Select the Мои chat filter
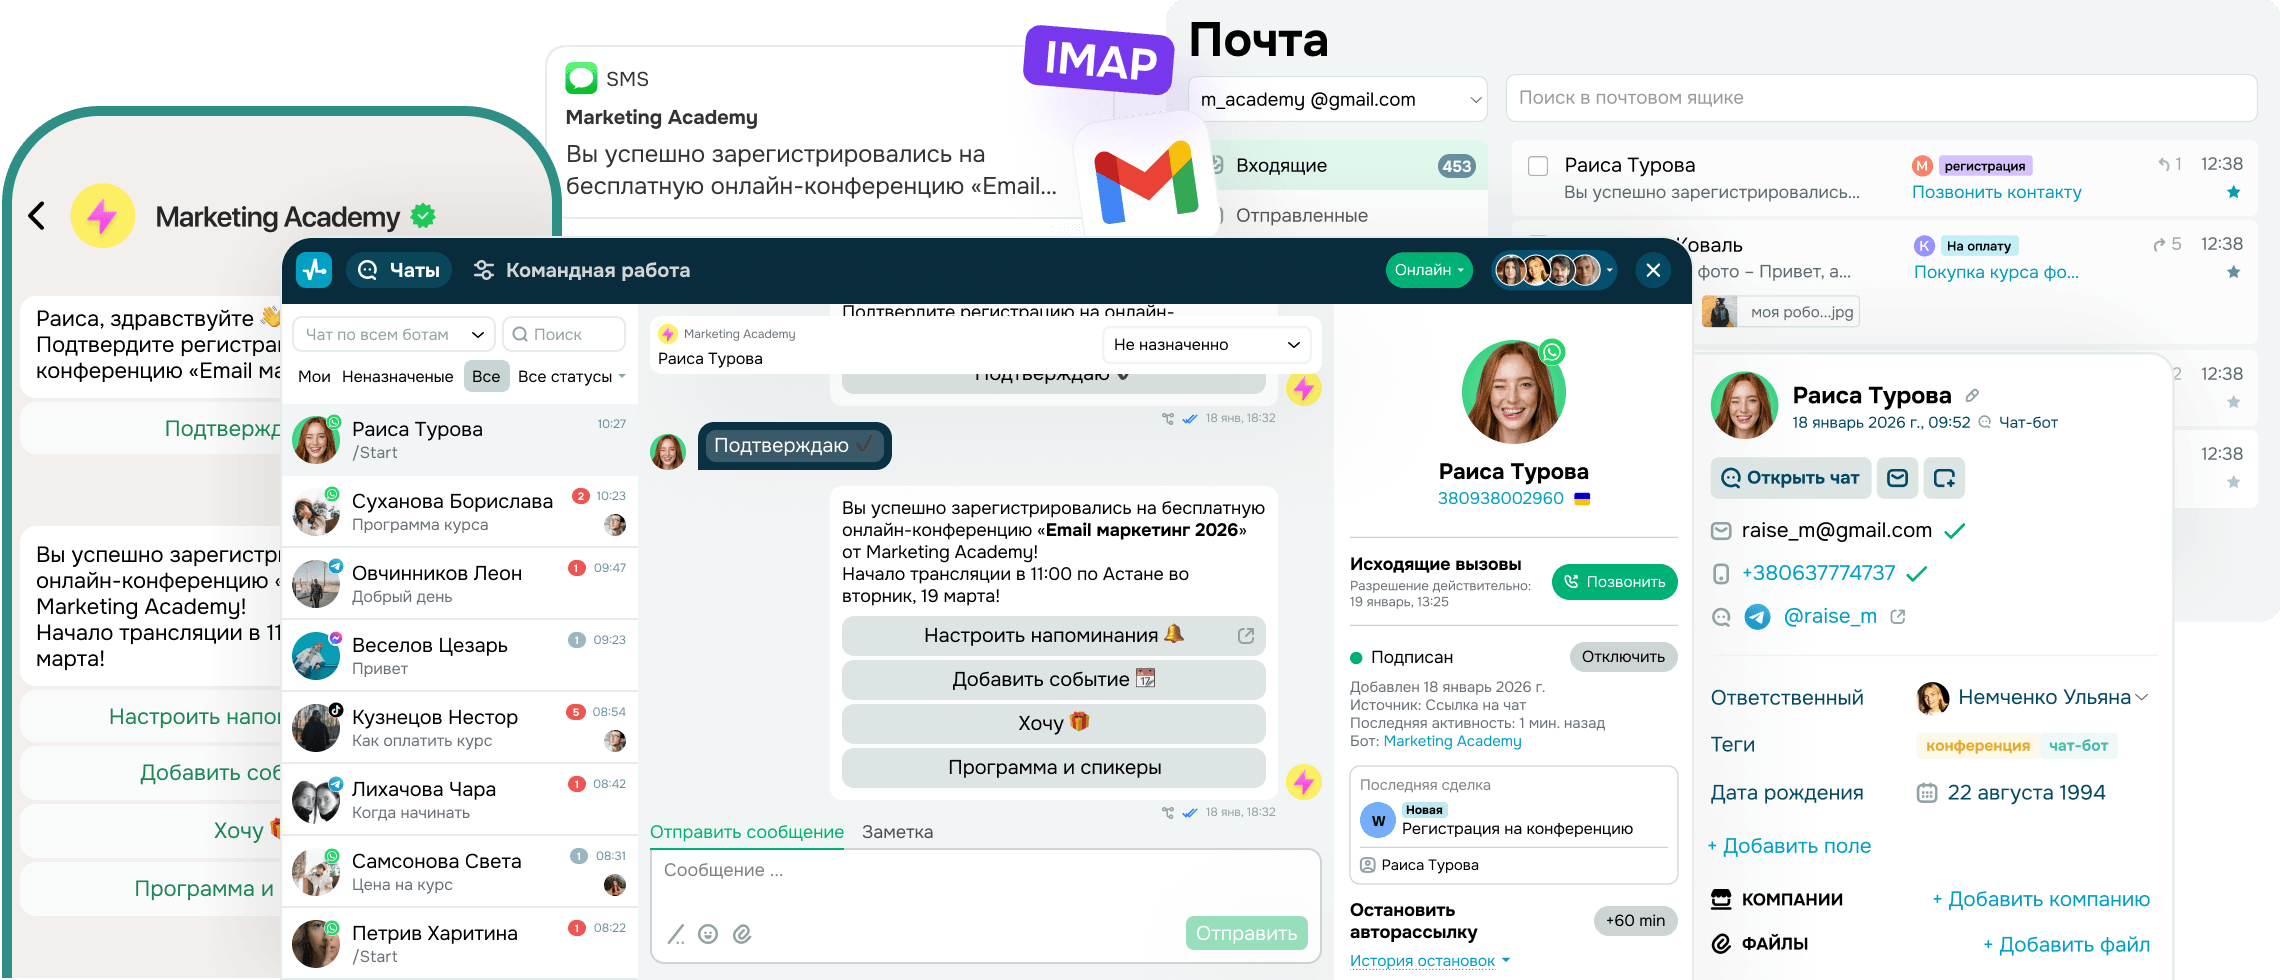The width and height of the screenshot is (2280, 980). click(314, 376)
